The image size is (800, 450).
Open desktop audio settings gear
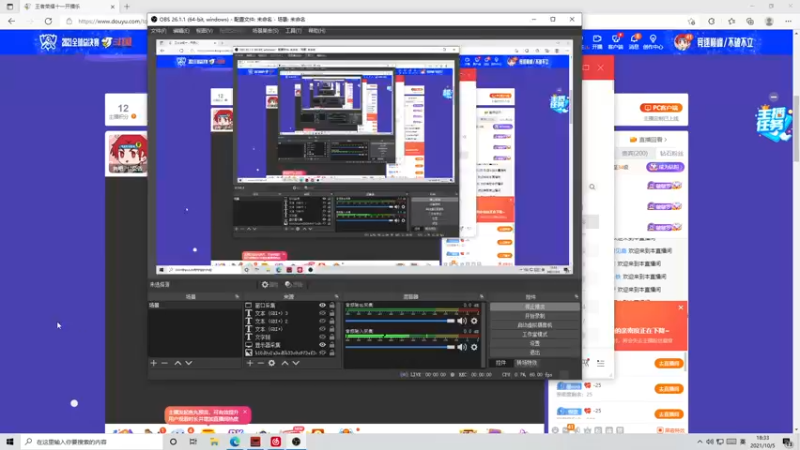pos(474,321)
